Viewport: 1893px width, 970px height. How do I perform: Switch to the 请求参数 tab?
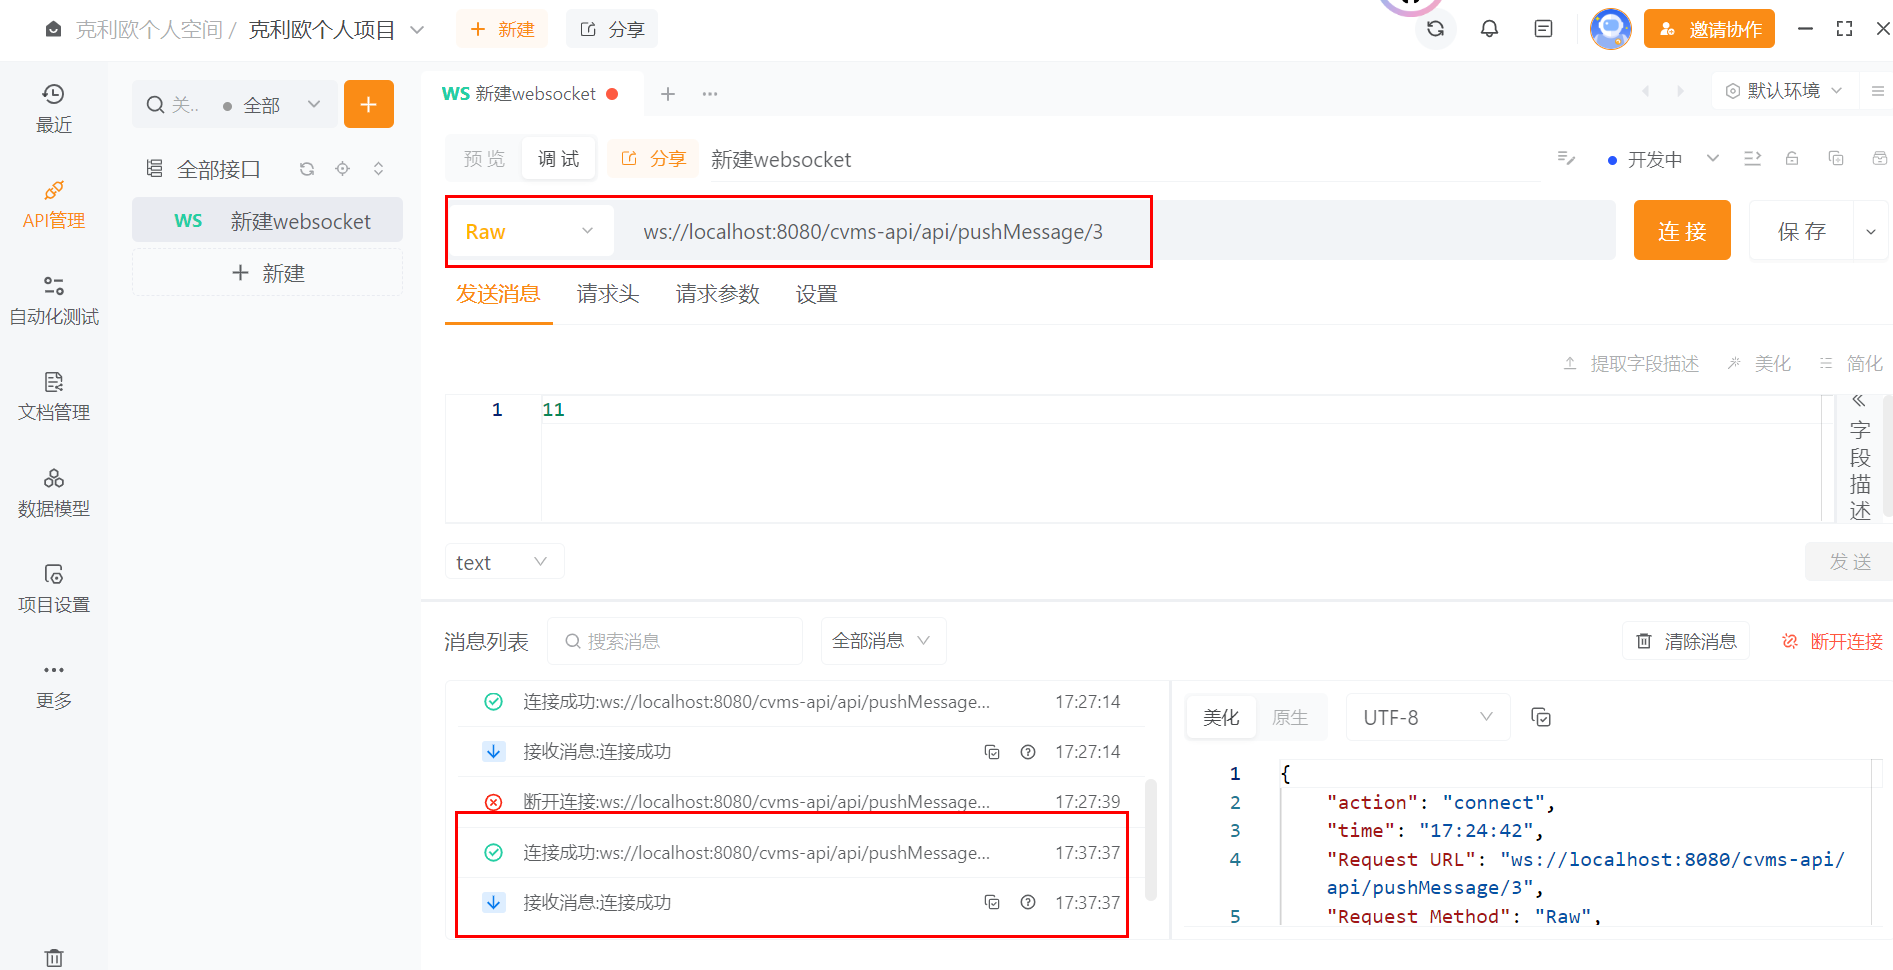pyautogui.click(x=717, y=294)
